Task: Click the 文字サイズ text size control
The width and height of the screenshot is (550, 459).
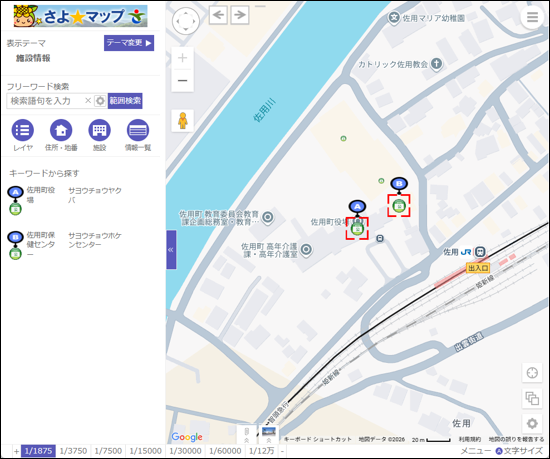Action: point(519,451)
